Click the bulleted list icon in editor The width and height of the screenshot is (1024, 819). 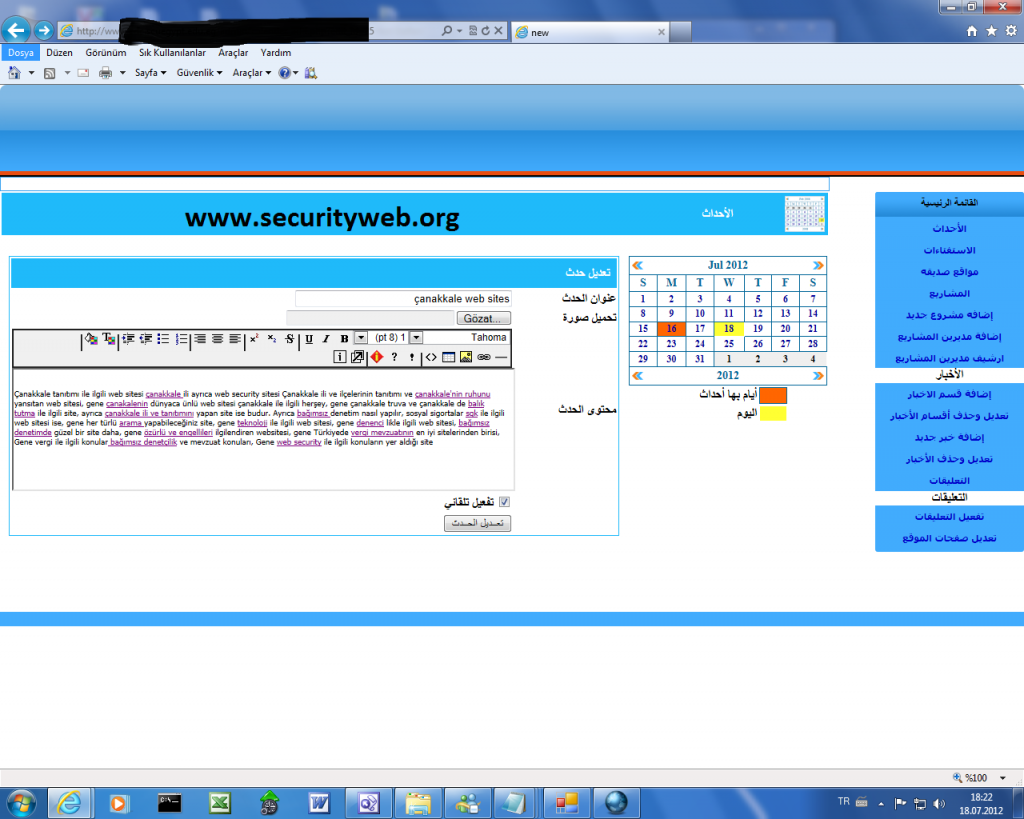coord(163,338)
